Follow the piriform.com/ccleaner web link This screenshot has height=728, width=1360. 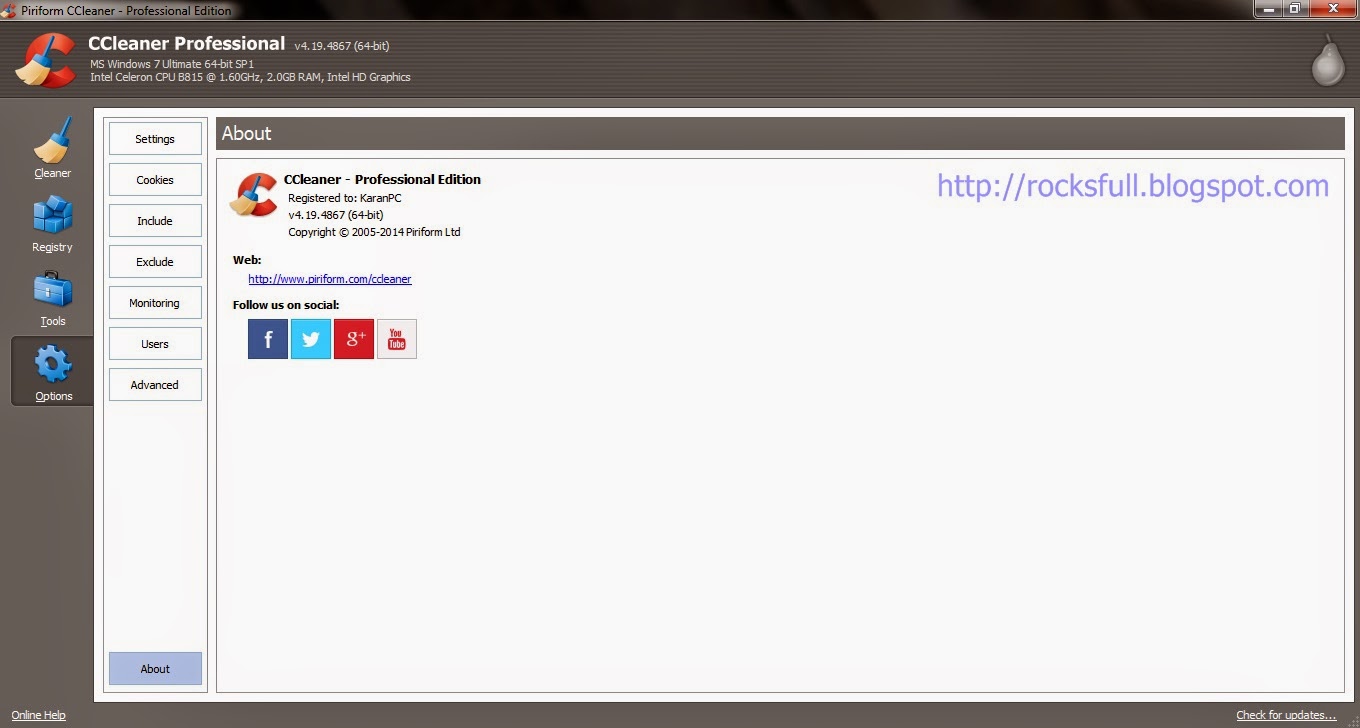point(330,278)
